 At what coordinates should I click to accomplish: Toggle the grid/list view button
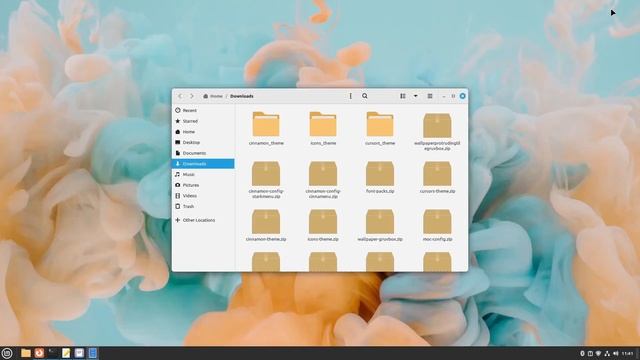(x=402, y=96)
